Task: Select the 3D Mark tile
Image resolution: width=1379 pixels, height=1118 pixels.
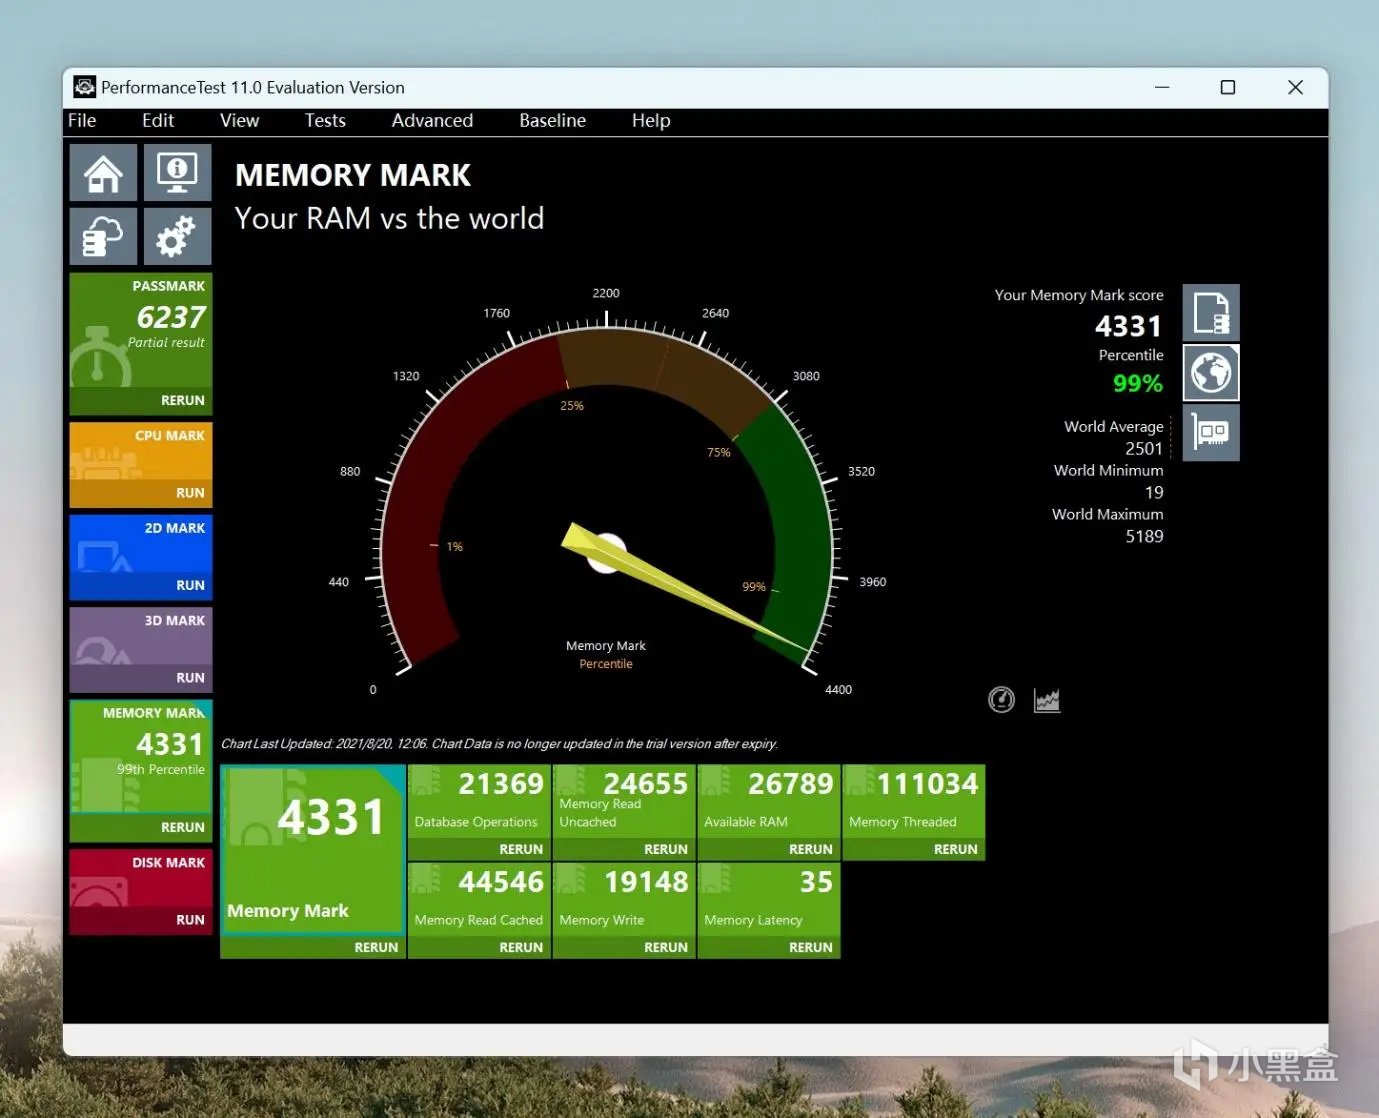Action: tap(141, 636)
